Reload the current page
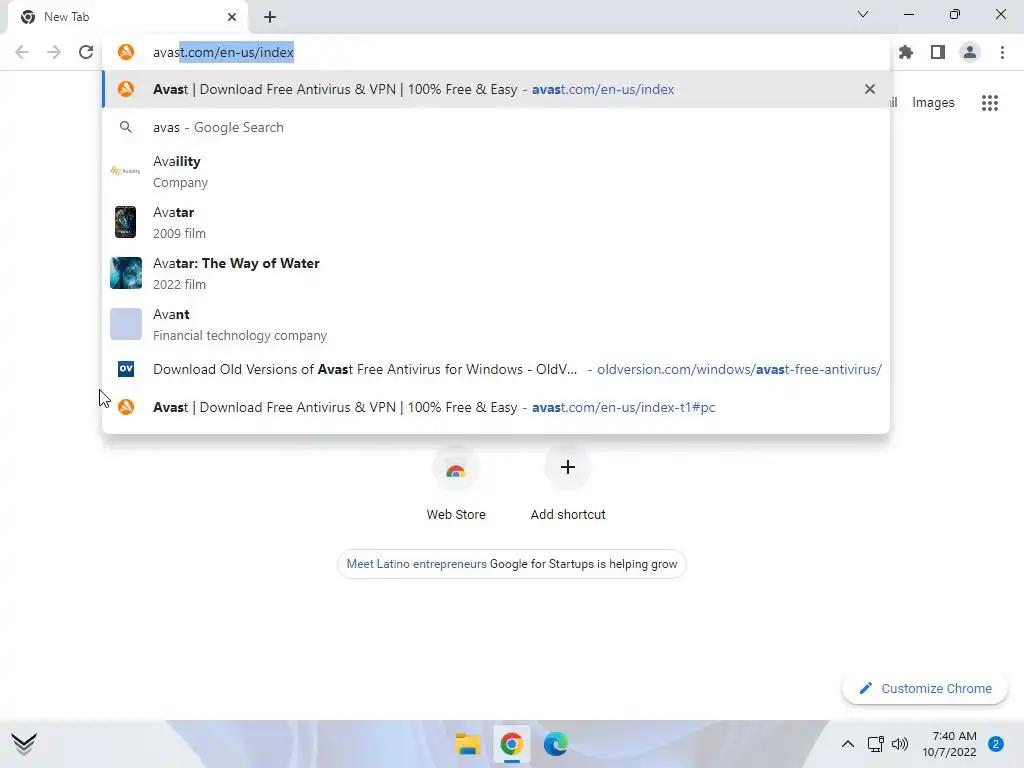Screen dimensions: 1024x768 click(x=86, y=52)
